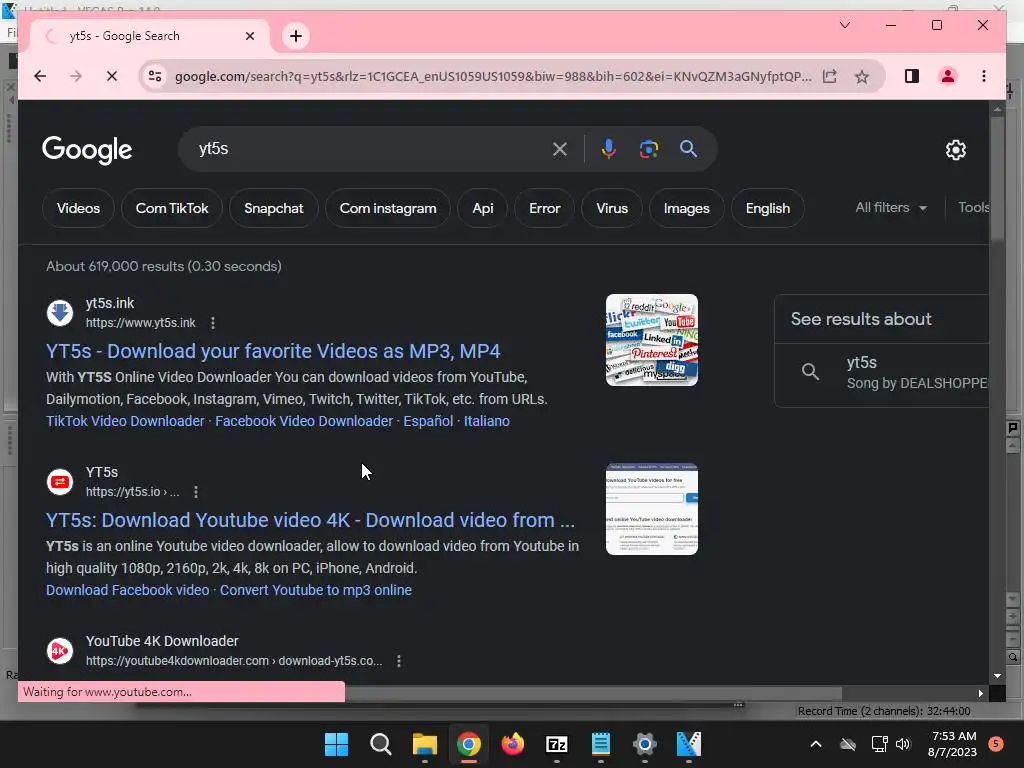Image resolution: width=1024 pixels, height=768 pixels.
Task: Open the social media logos thumbnail
Action: [x=652, y=340]
